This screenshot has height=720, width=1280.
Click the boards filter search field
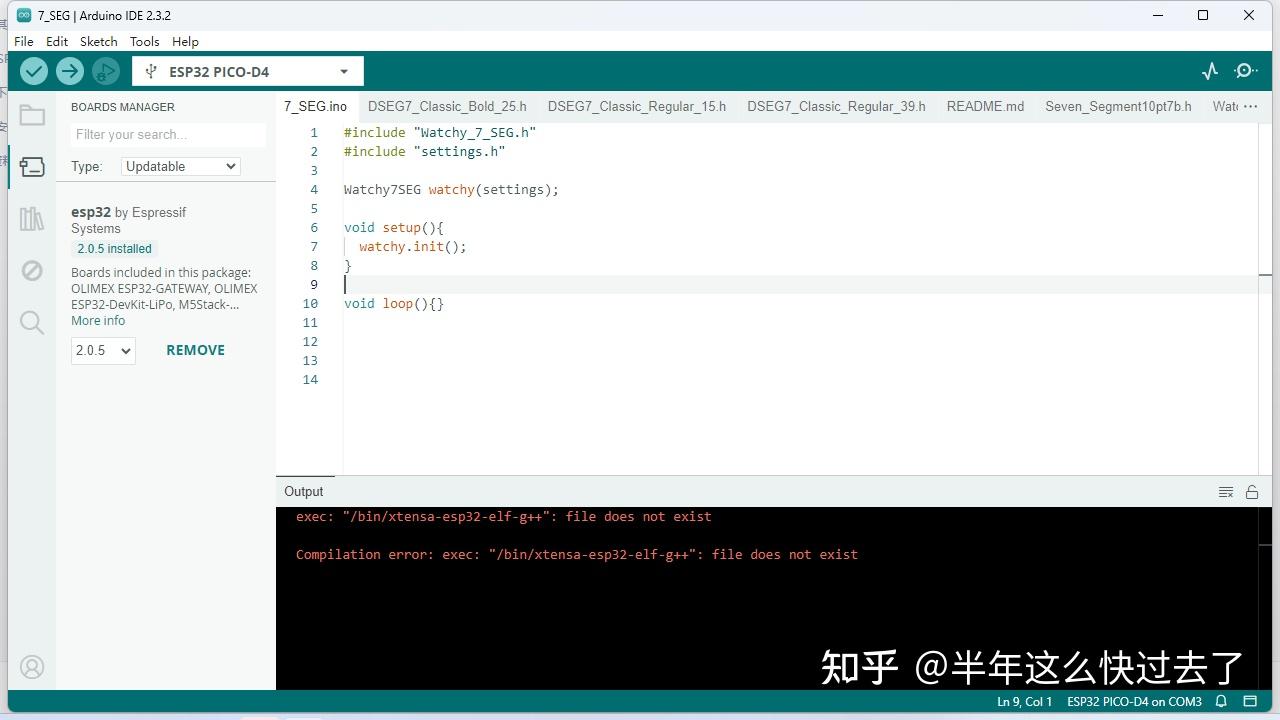coord(167,134)
